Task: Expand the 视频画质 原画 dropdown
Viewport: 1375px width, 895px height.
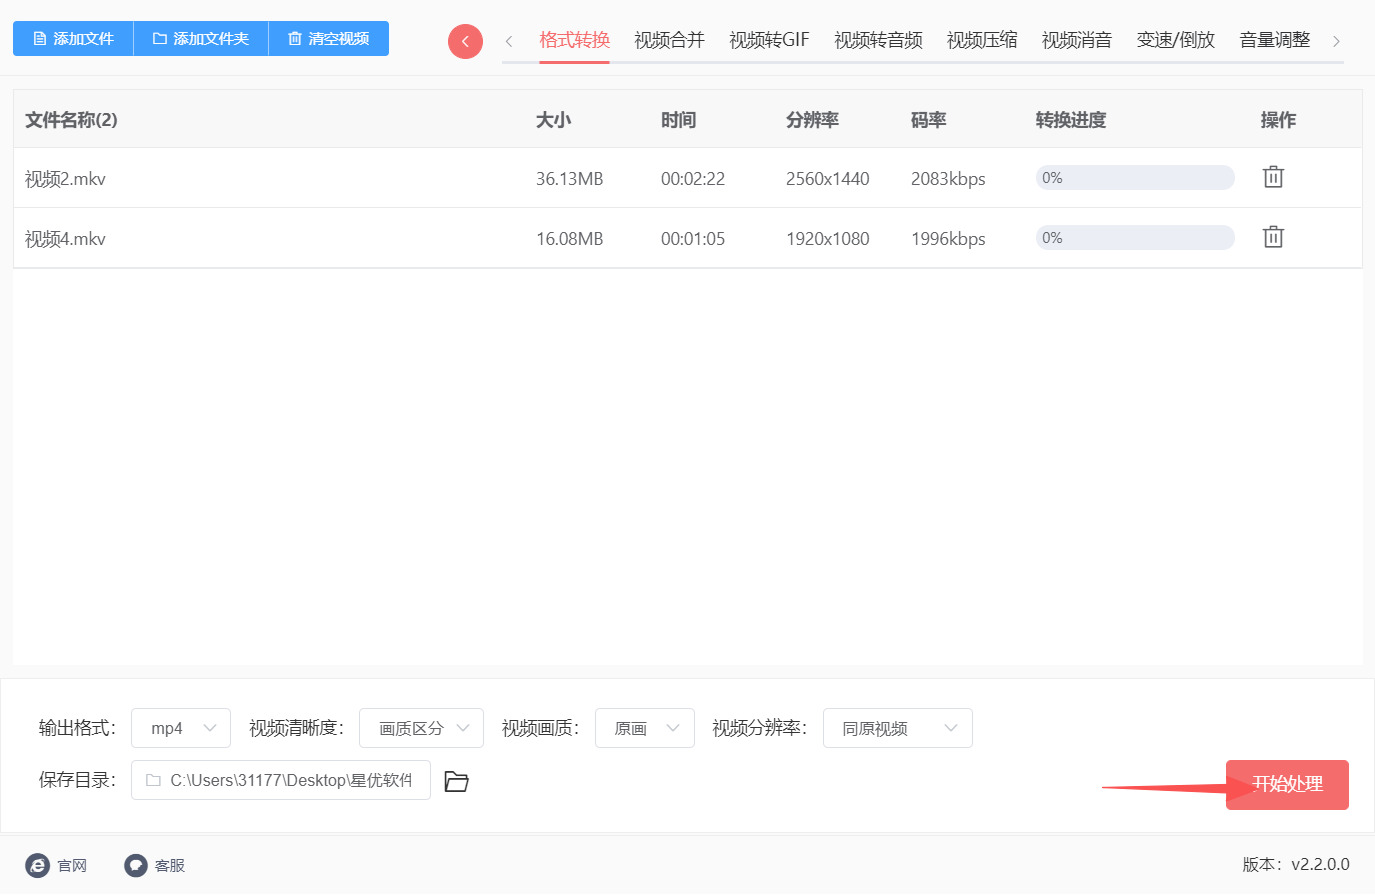Action: 645,728
